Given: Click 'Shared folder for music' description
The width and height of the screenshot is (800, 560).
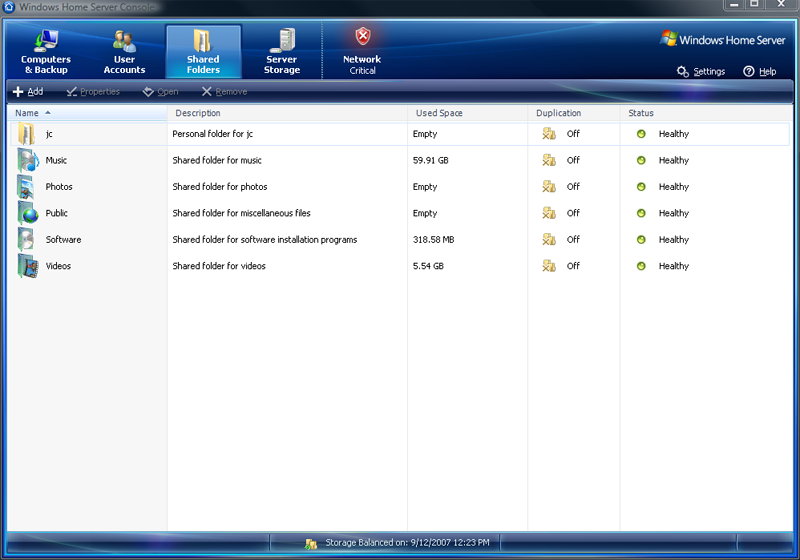Looking at the screenshot, I should 217,161.
